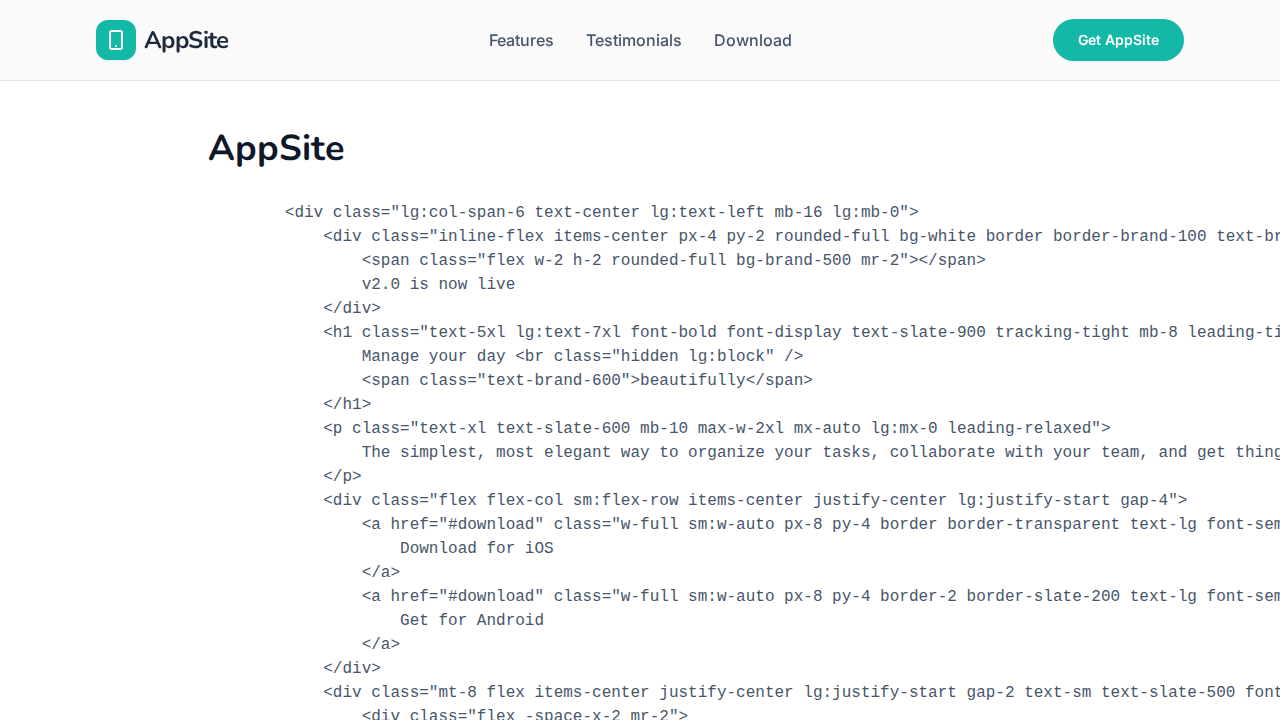Select the paragraph about organizing your tasks
1280x720 pixels.
point(700,451)
